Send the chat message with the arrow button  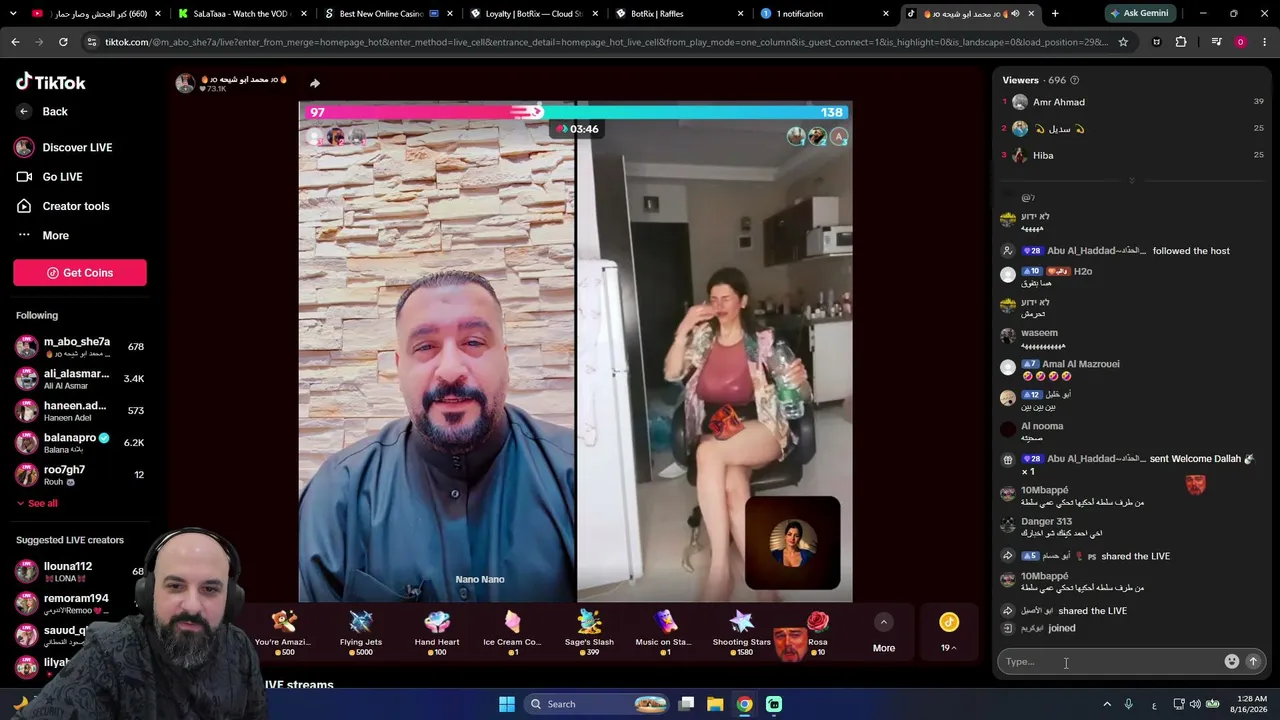pyautogui.click(x=1253, y=661)
